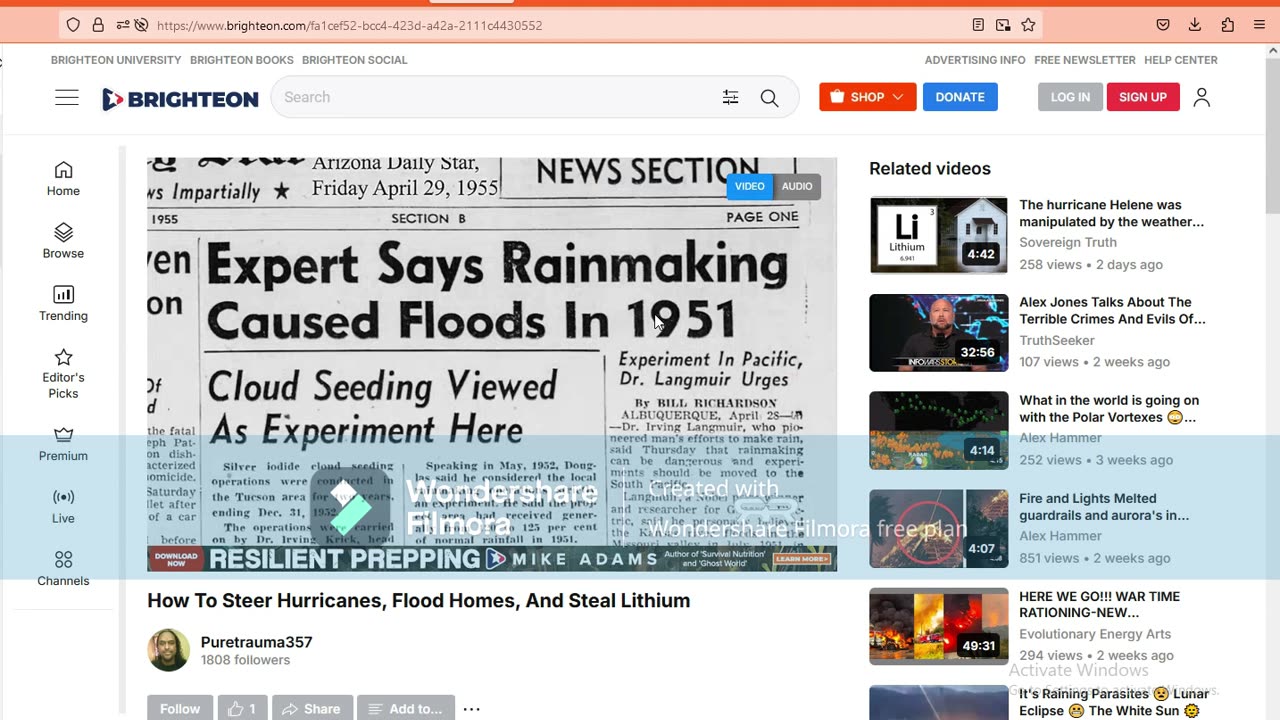Switch player to AUDIO mode

[797, 186]
